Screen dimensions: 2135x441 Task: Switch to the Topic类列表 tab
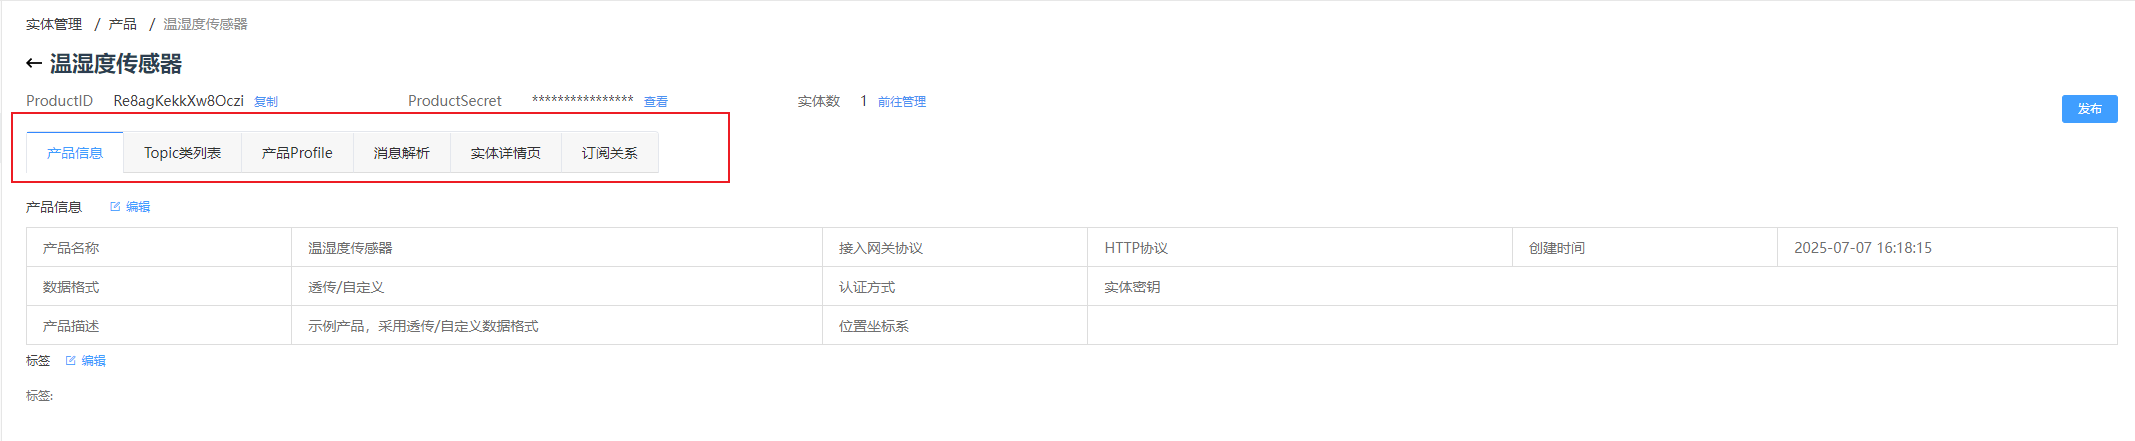(182, 153)
